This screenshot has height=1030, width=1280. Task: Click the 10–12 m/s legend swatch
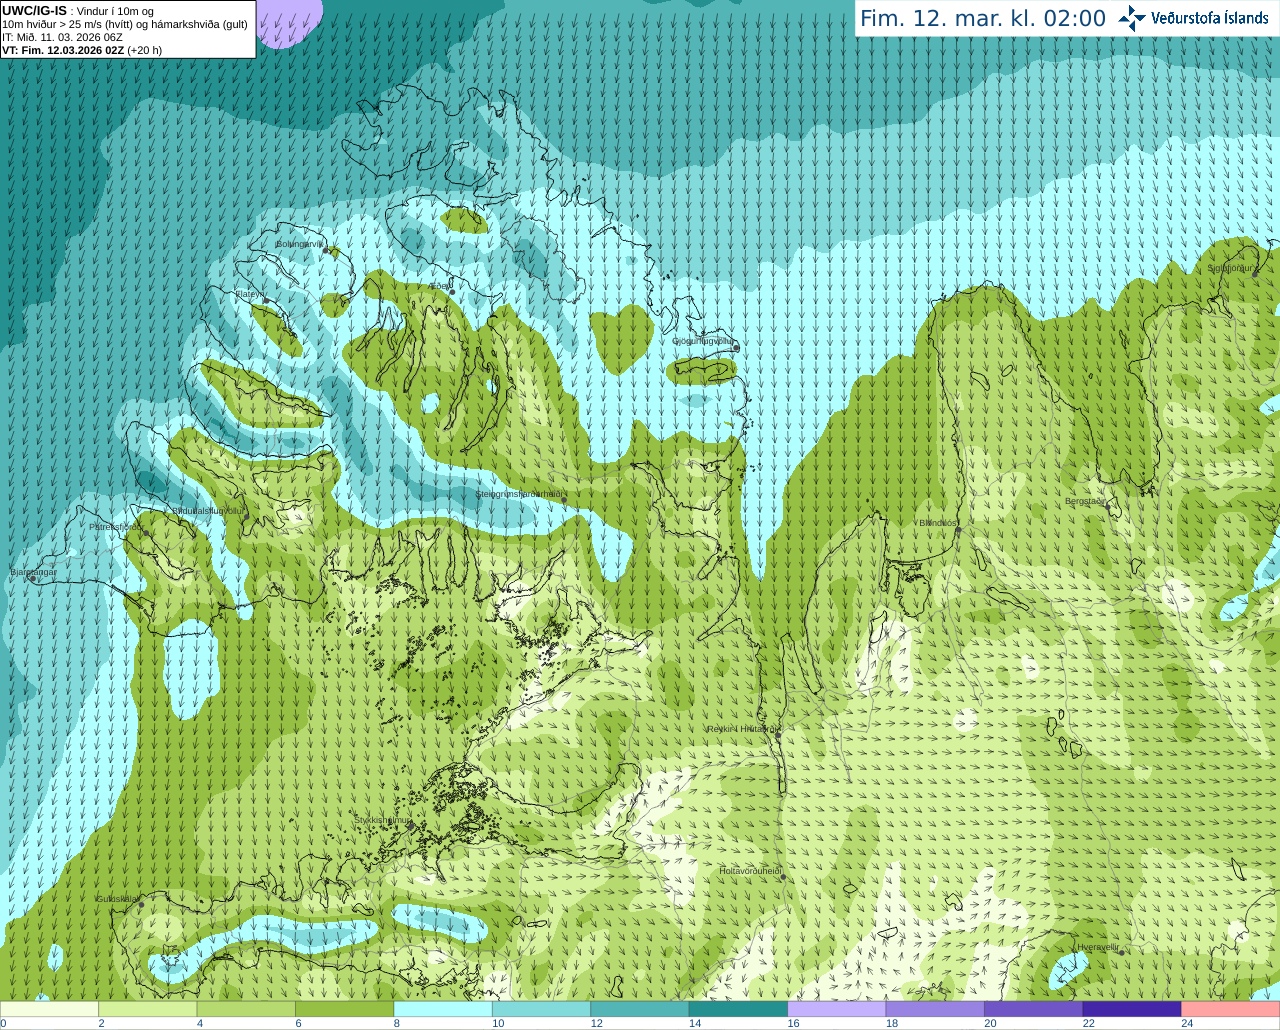[x=541, y=1009]
